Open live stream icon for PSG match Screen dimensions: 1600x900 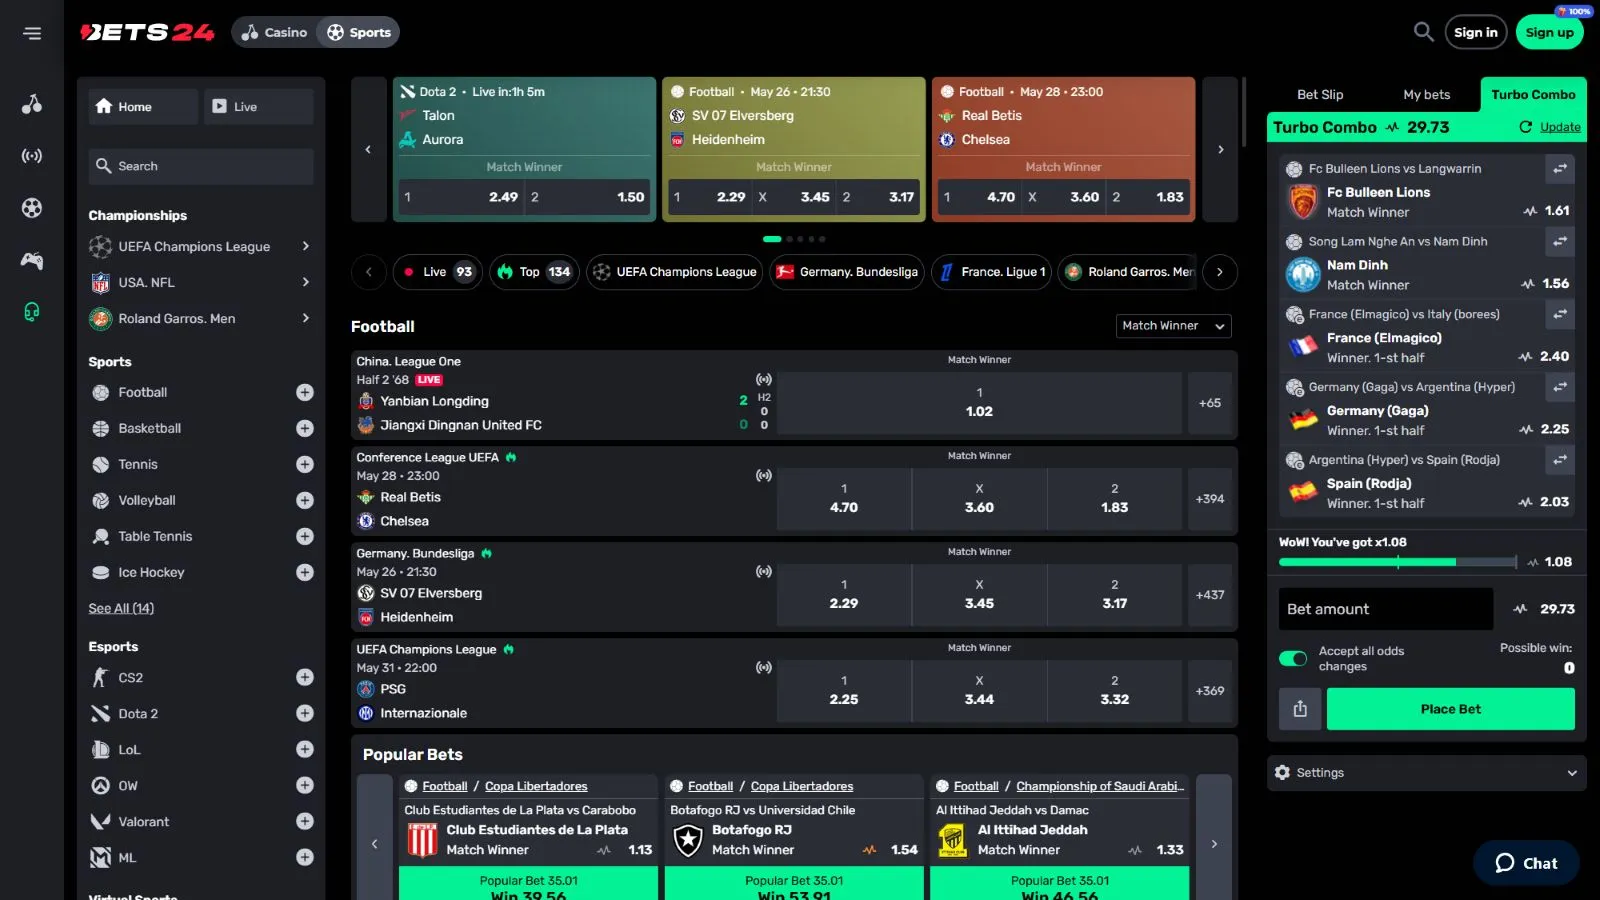764,668
